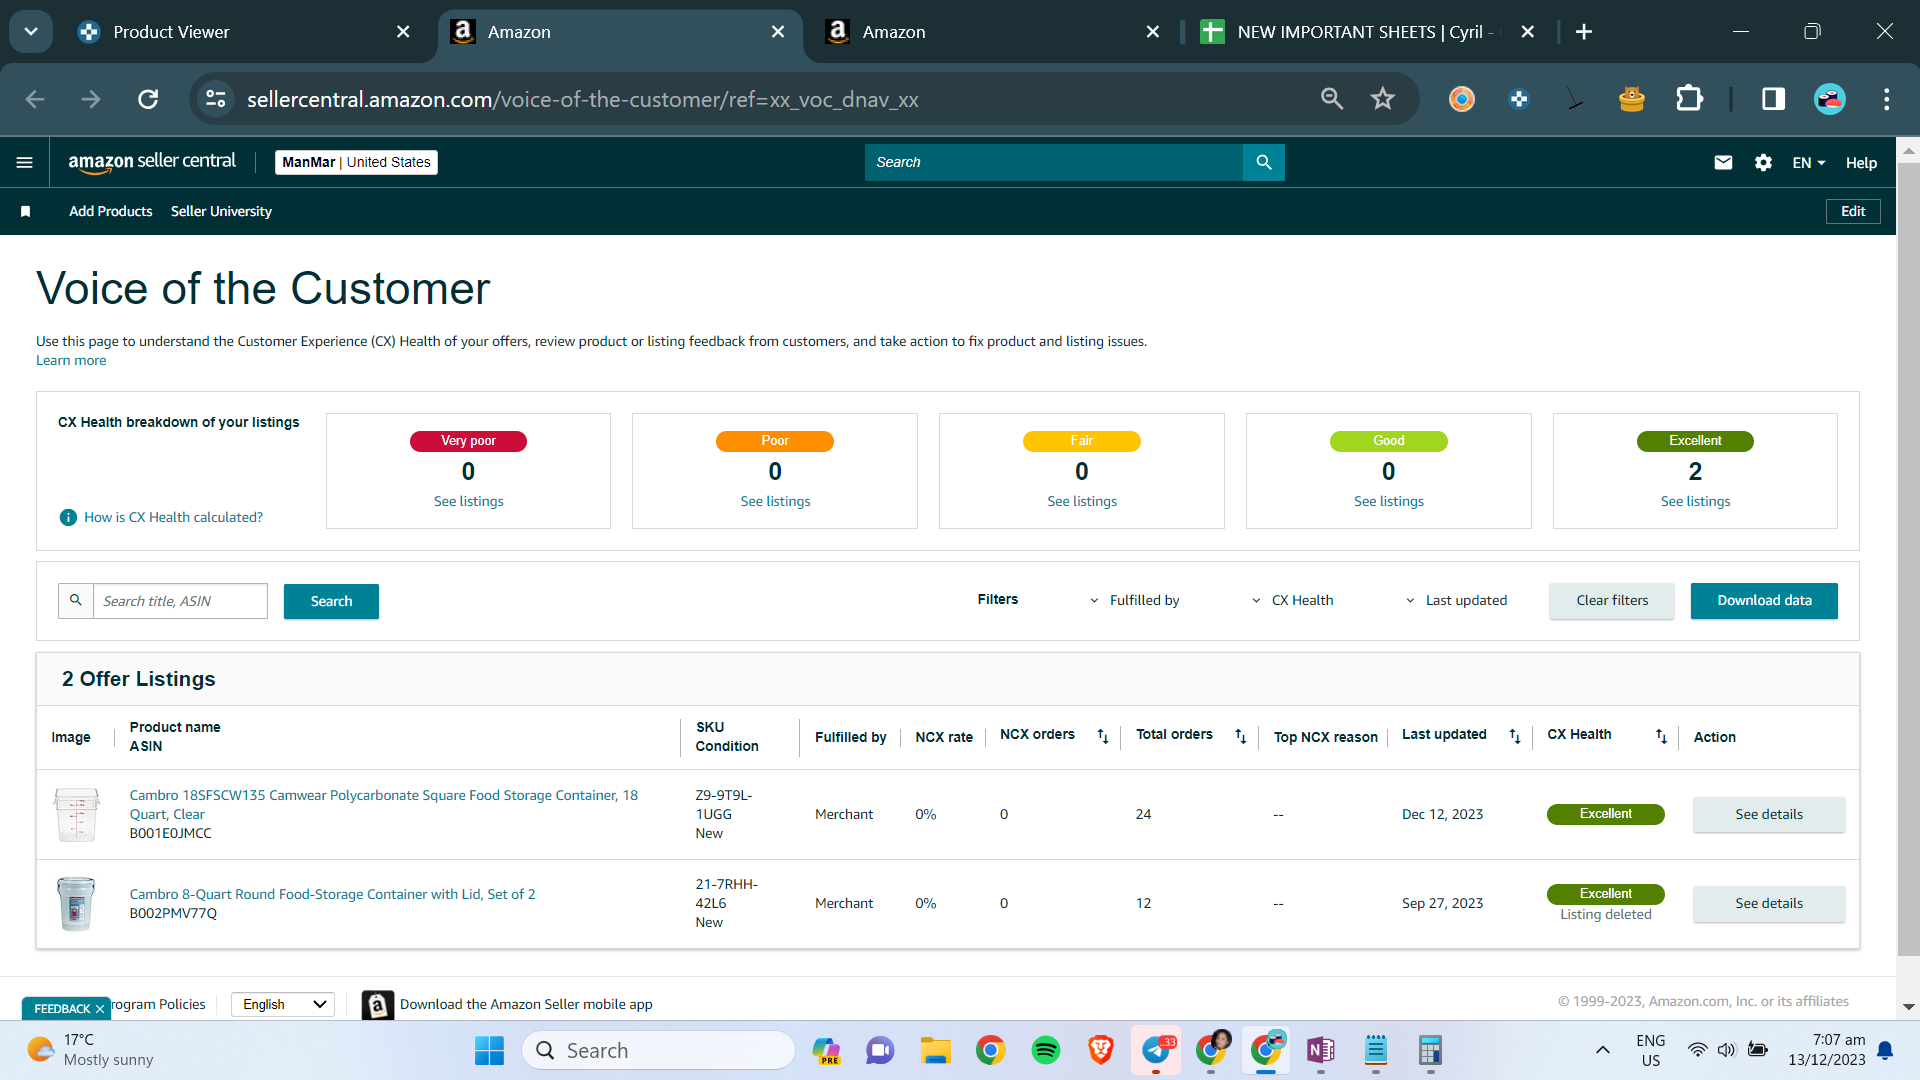
Task: Open OneNote from the taskbar
Action: coord(1320,1050)
